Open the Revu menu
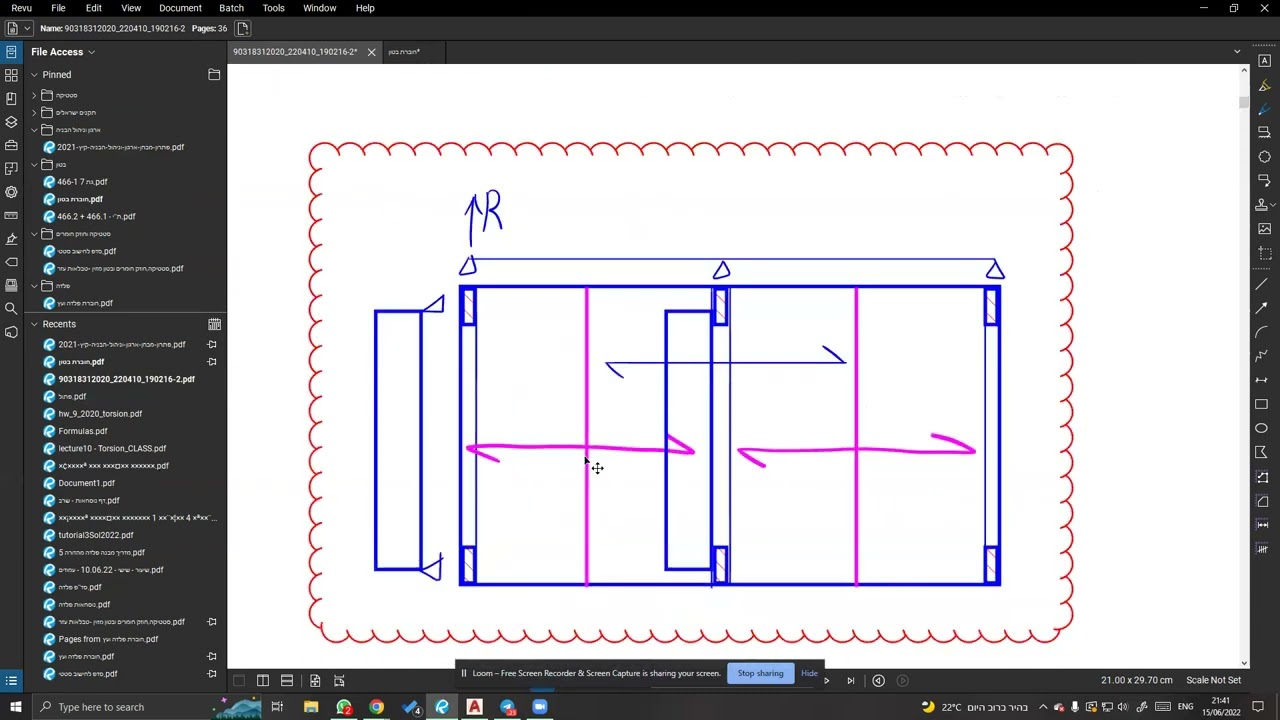The height and width of the screenshot is (720, 1280). pyautogui.click(x=21, y=8)
